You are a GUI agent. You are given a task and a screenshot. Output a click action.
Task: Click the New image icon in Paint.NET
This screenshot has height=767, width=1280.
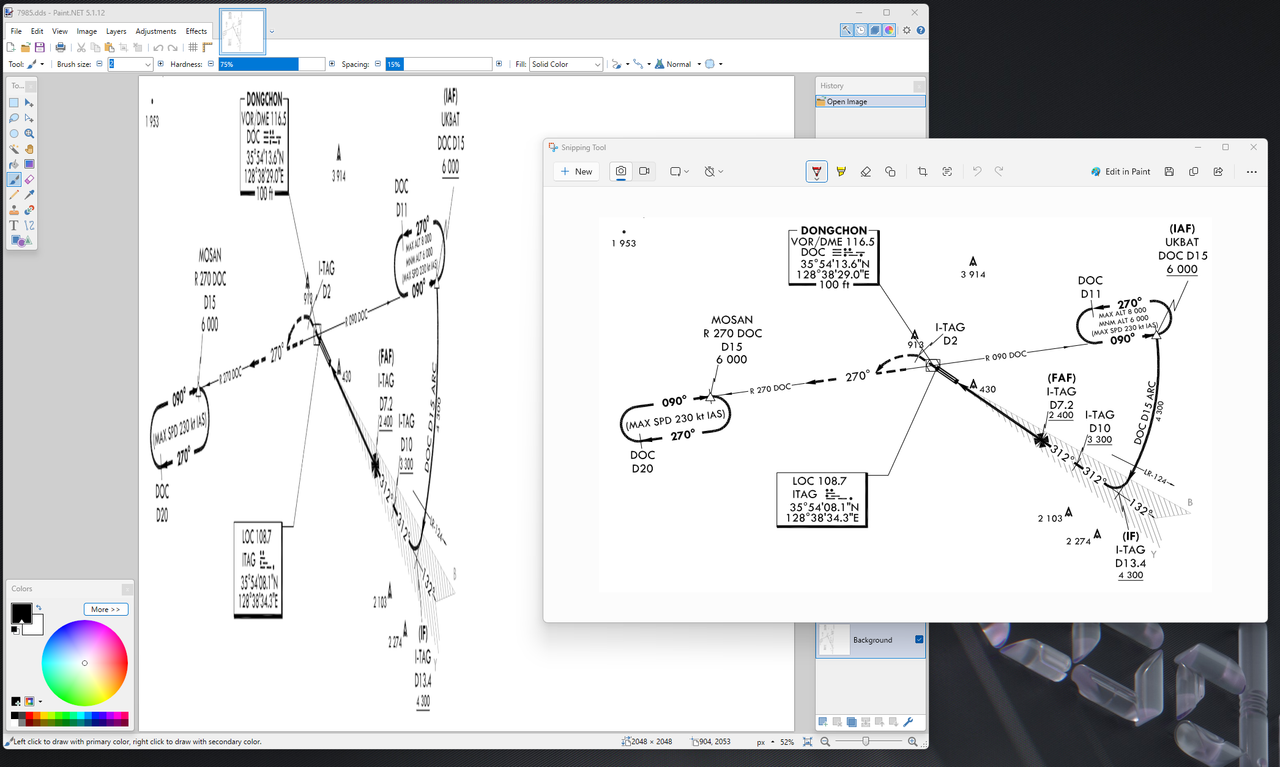[x=13, y=47]
